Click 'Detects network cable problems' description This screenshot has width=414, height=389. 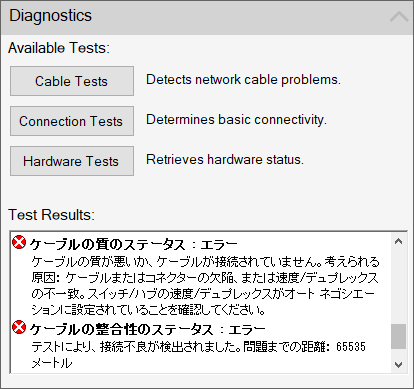[x=243, y=80]
